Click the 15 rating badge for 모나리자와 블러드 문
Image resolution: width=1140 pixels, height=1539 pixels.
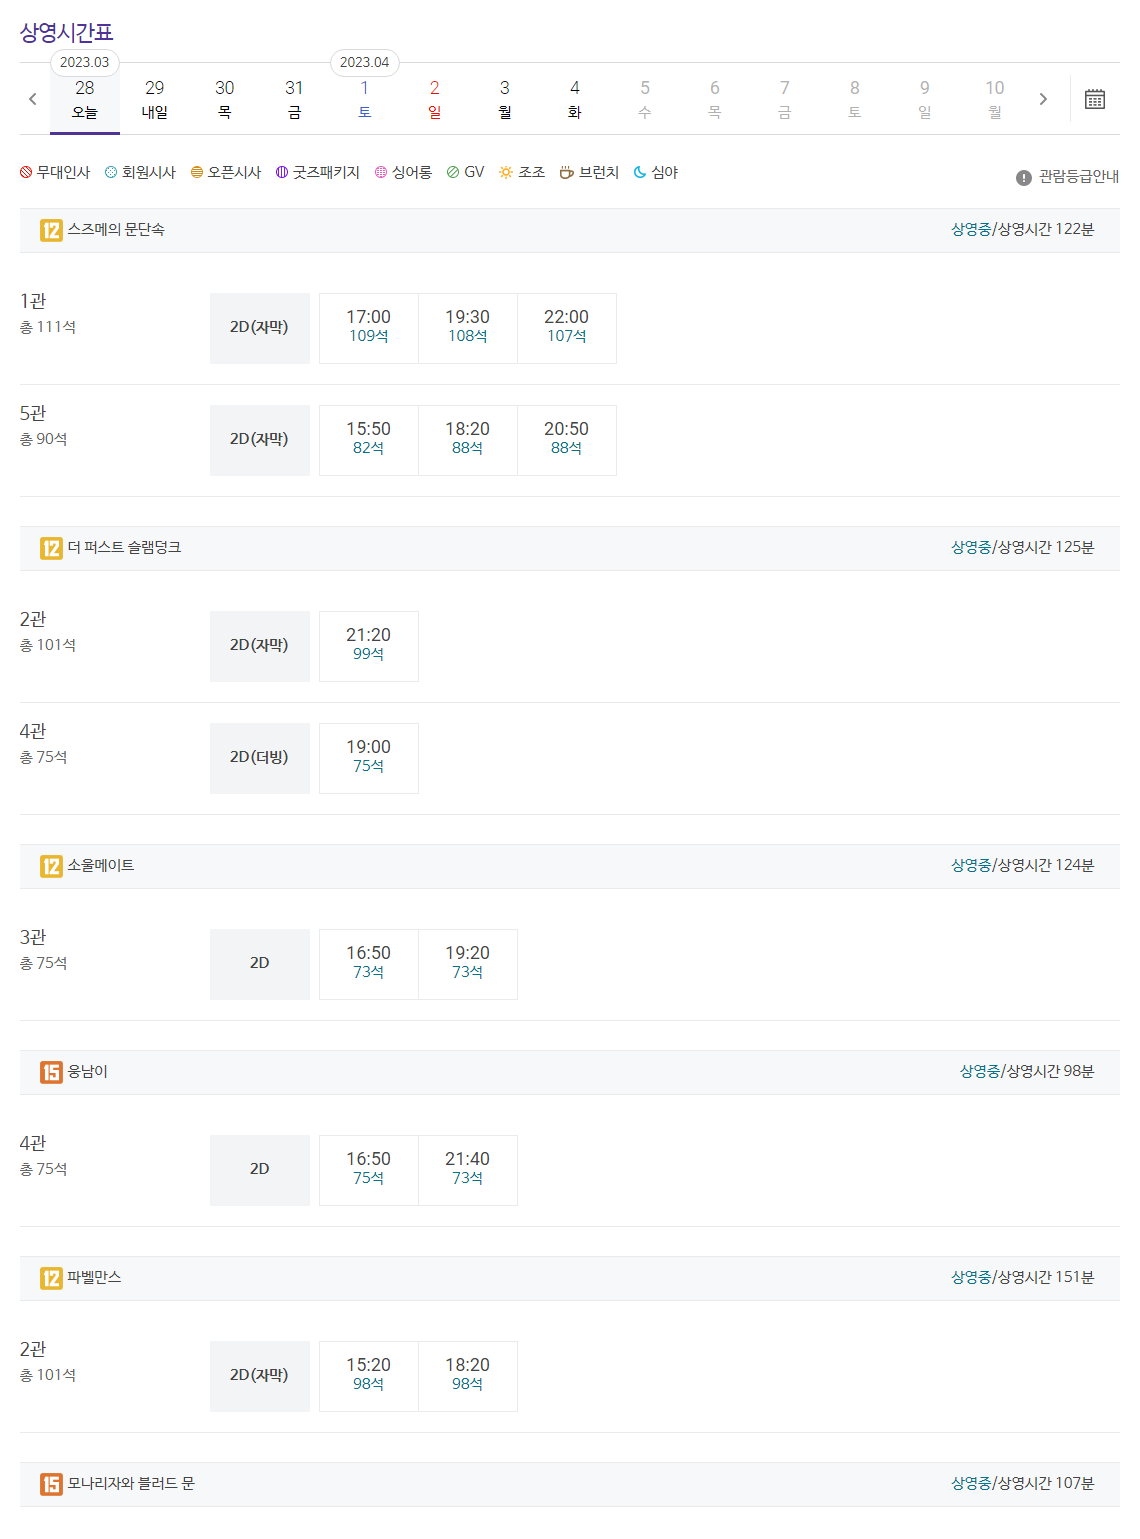[51, 1484]
